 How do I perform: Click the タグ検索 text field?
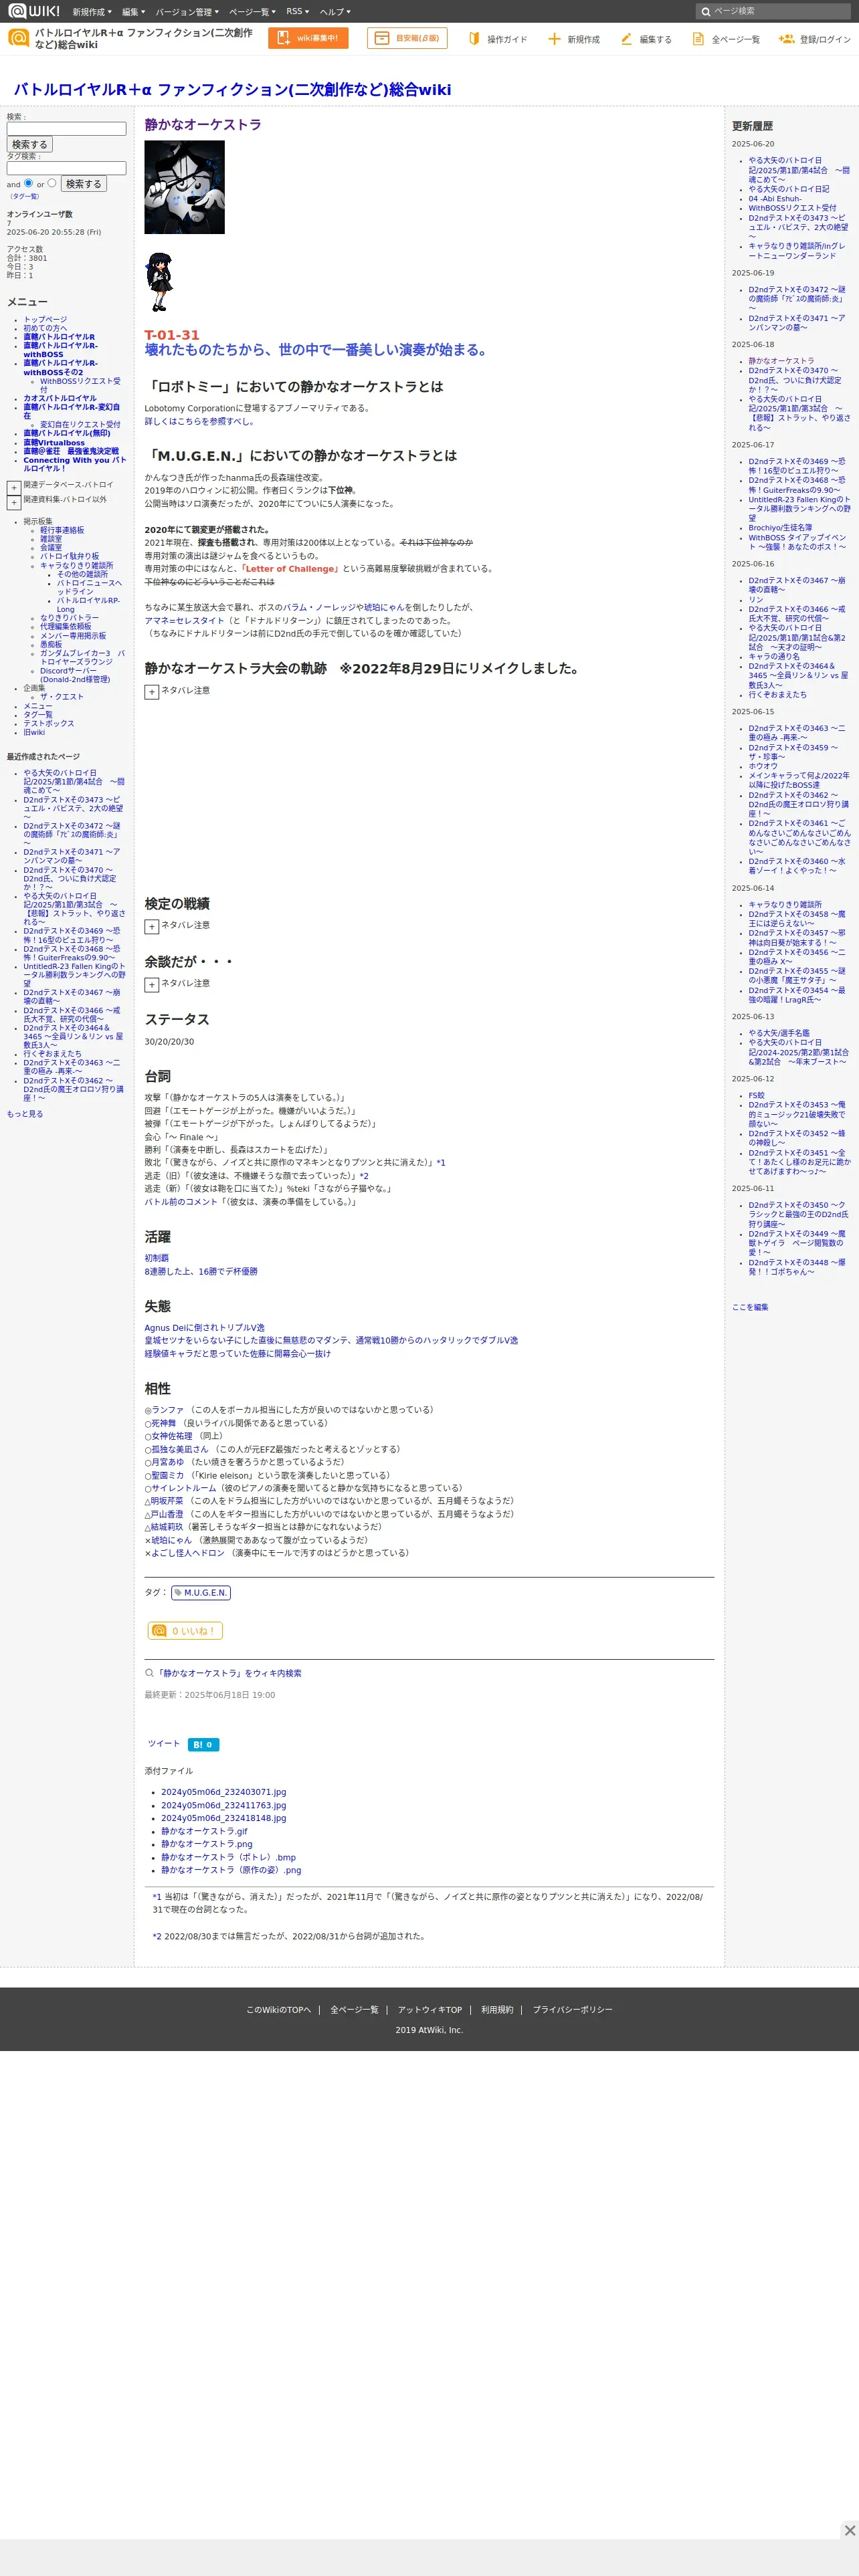click(66, 168)
